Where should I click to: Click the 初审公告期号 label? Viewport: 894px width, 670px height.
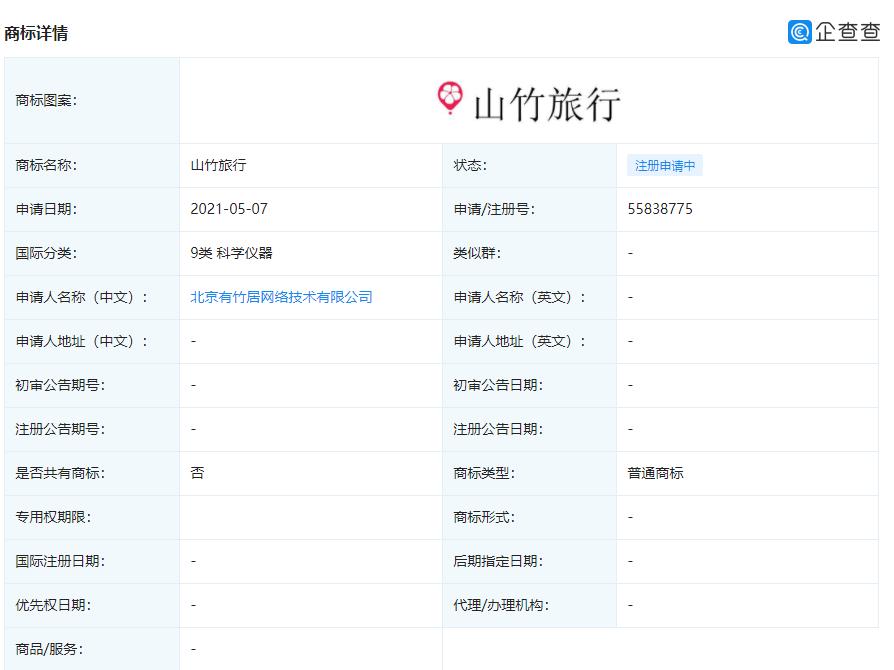[x=60, y=385]
